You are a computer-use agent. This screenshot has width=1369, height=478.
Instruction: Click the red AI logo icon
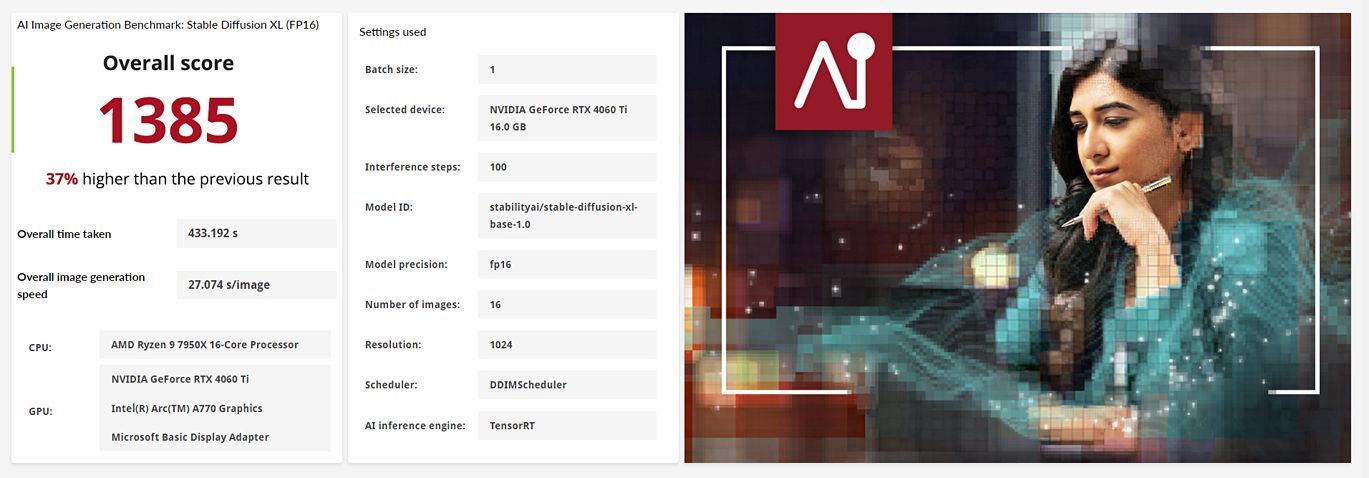833,72
